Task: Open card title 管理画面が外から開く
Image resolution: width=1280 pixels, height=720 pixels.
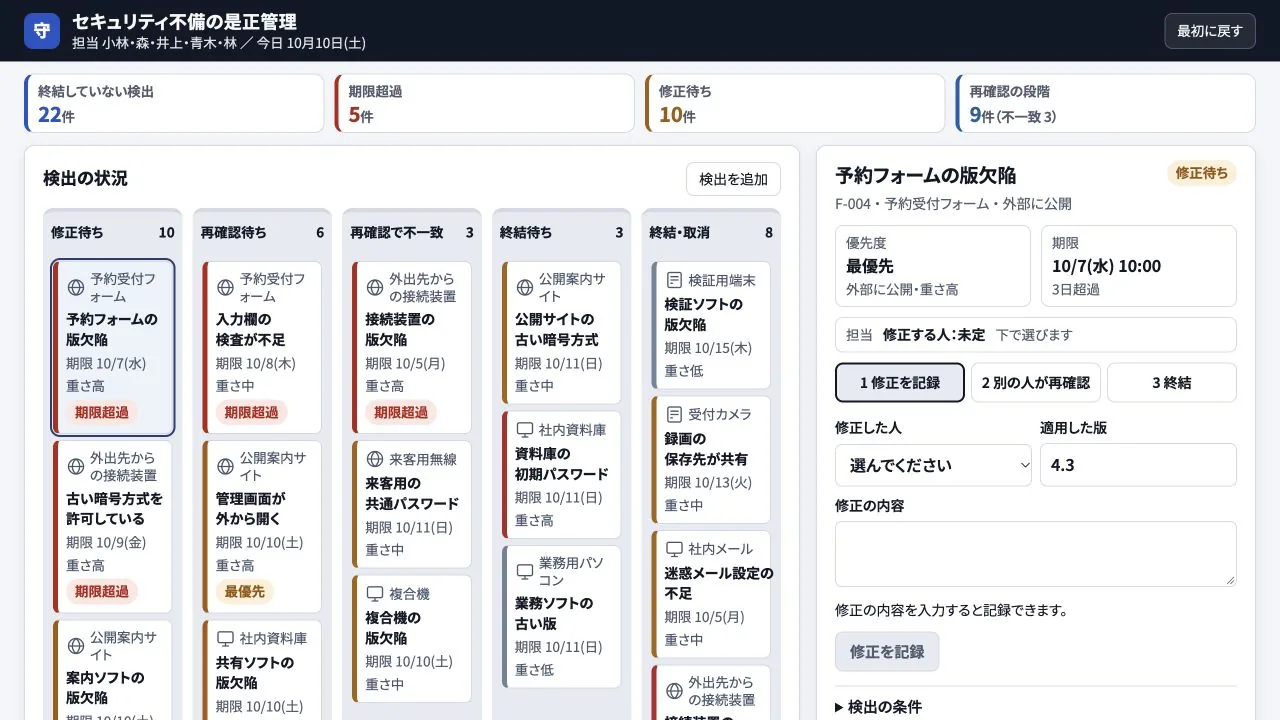Action: [x=251, y=508]
